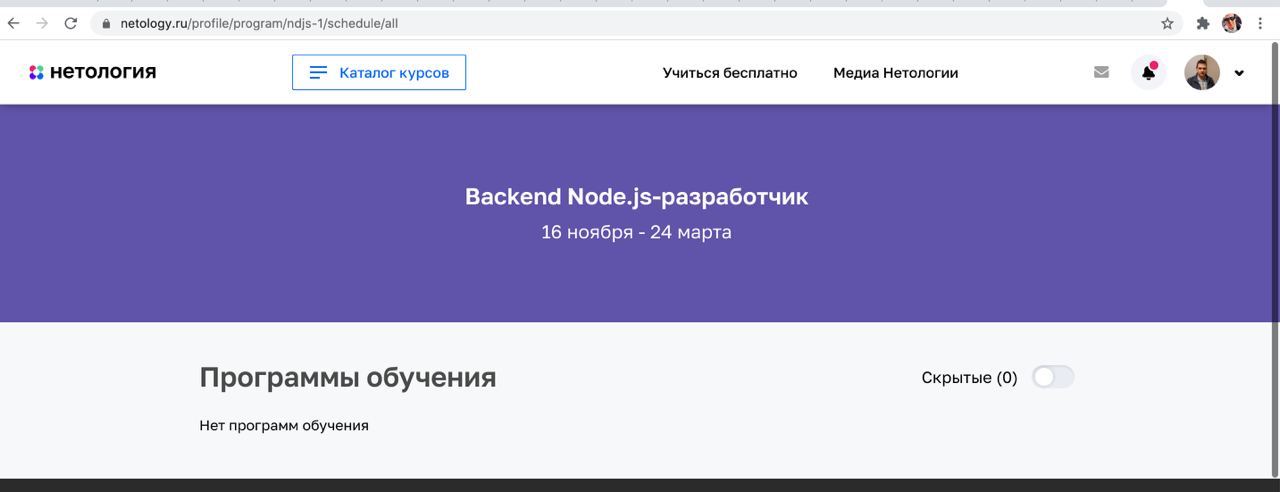Open the browser extensions puzzle icon

1203,23
